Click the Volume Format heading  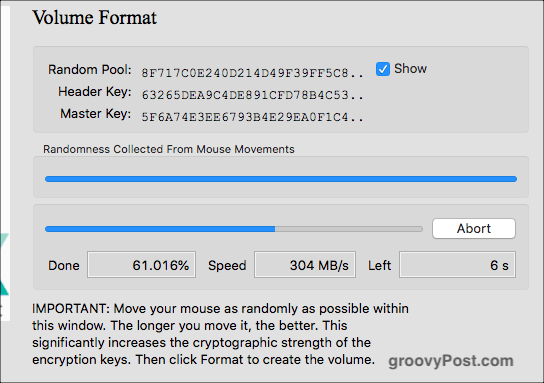(94, 17)
